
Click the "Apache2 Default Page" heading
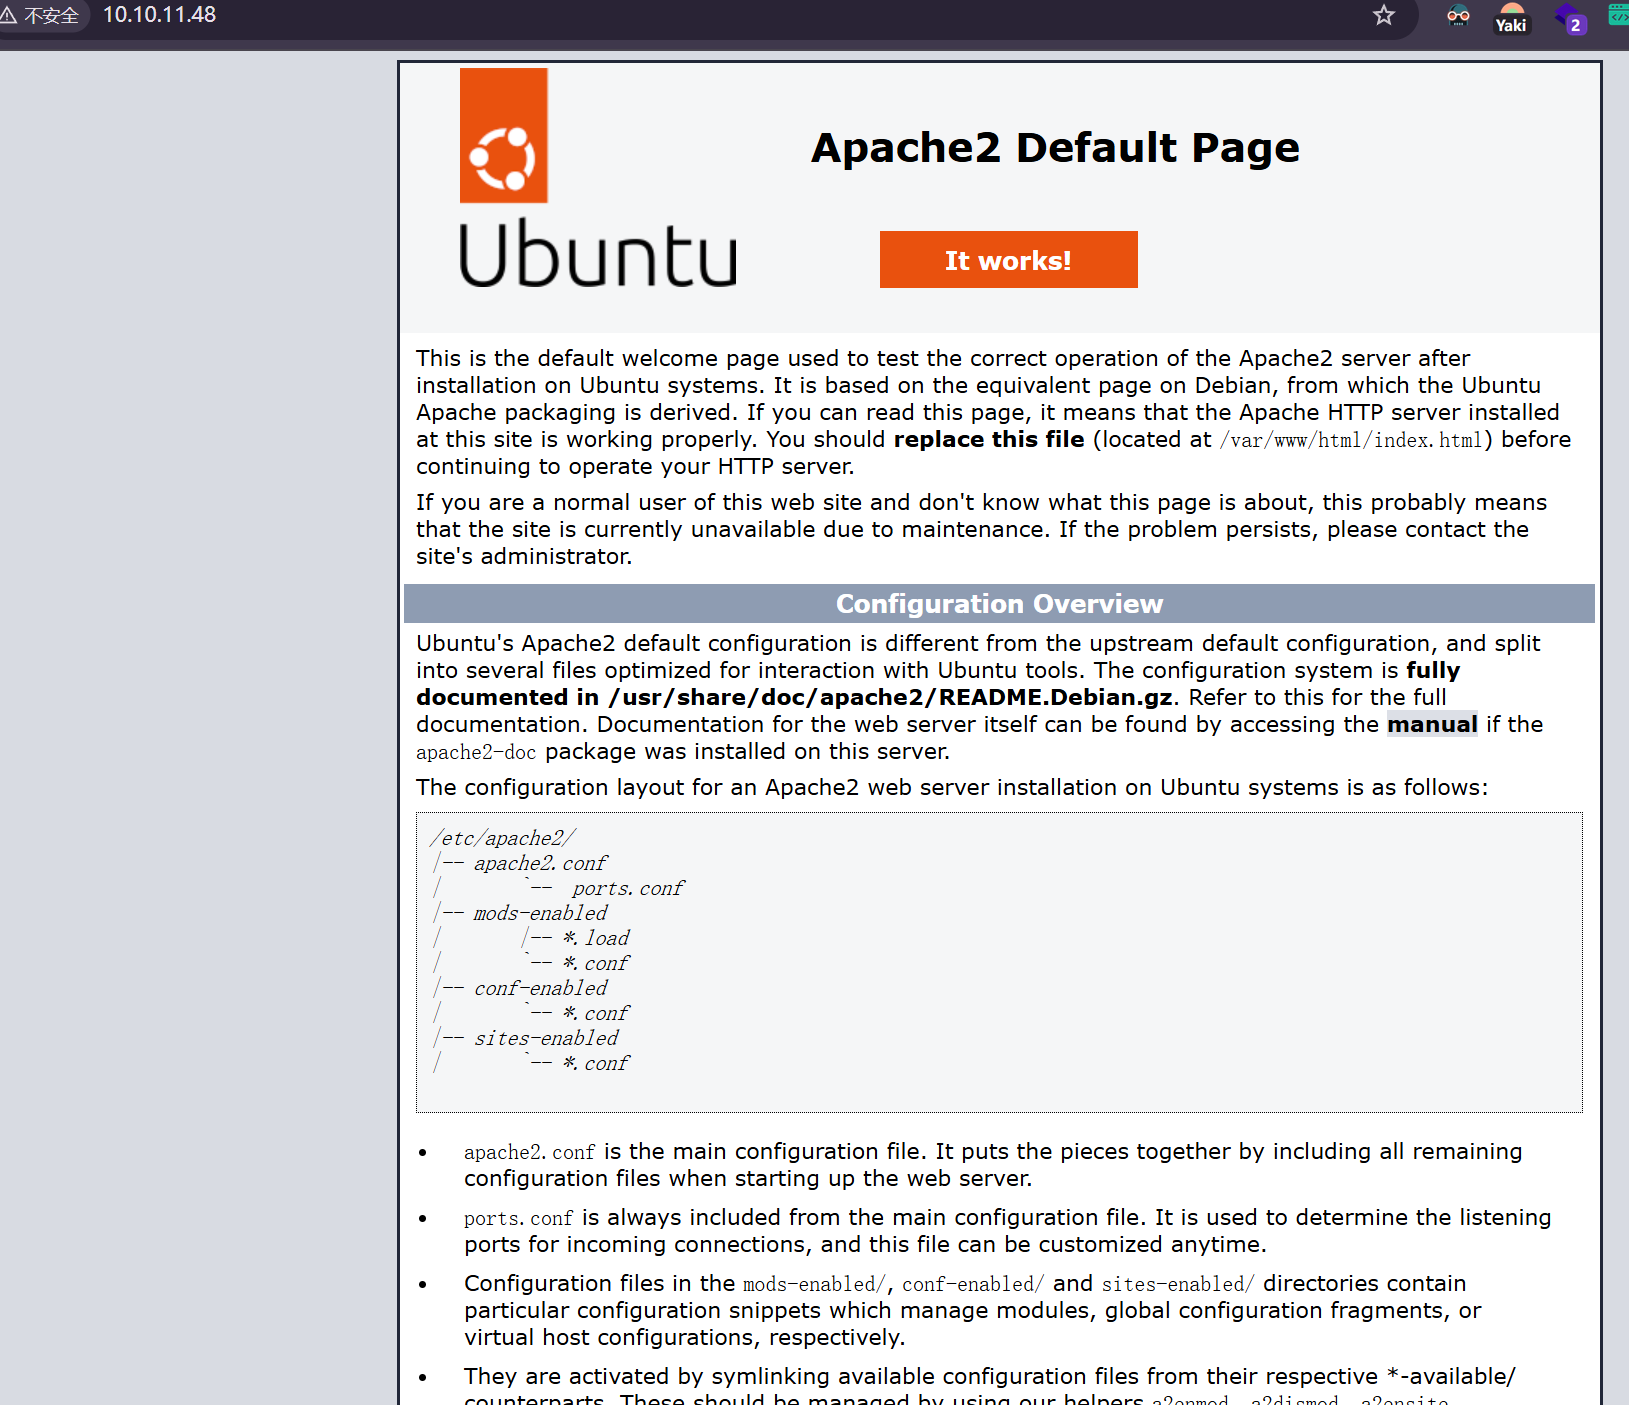(1055, 148)
